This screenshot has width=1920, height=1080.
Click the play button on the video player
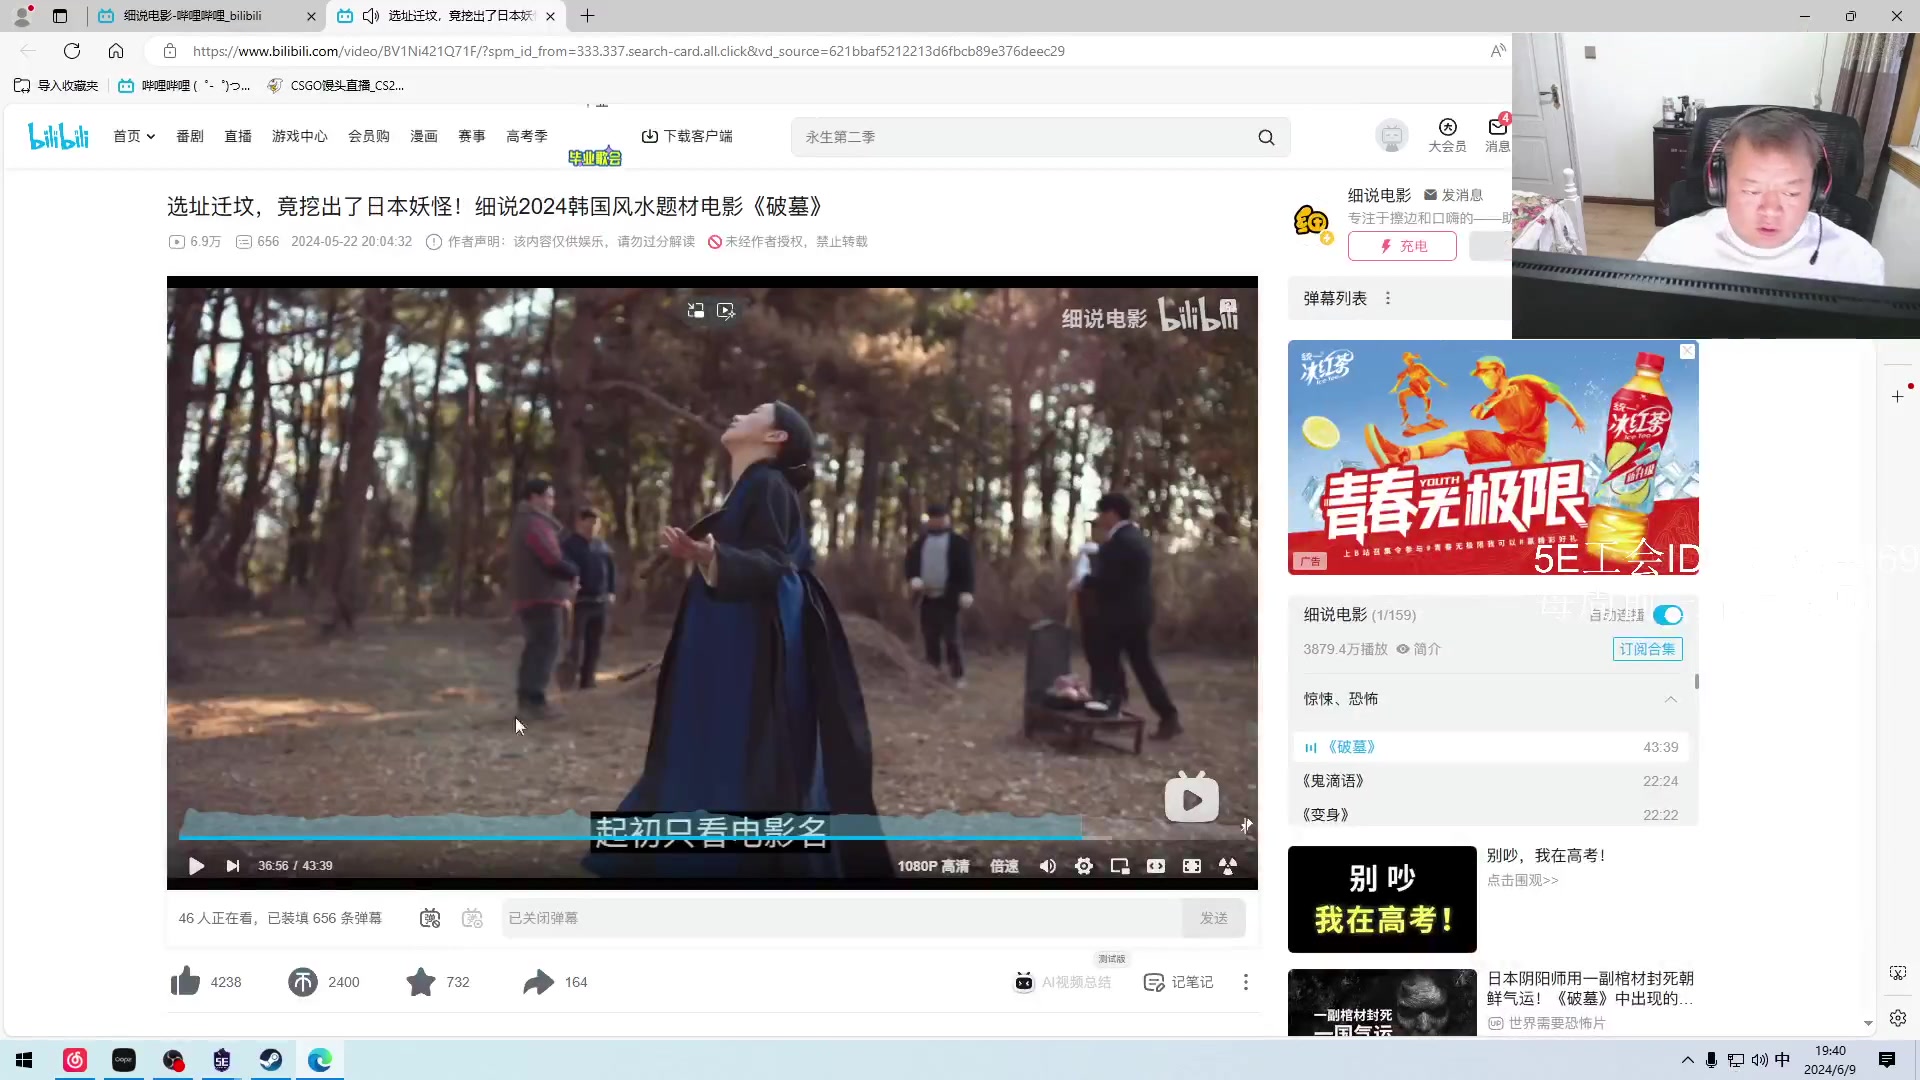[x=196, y=866]
